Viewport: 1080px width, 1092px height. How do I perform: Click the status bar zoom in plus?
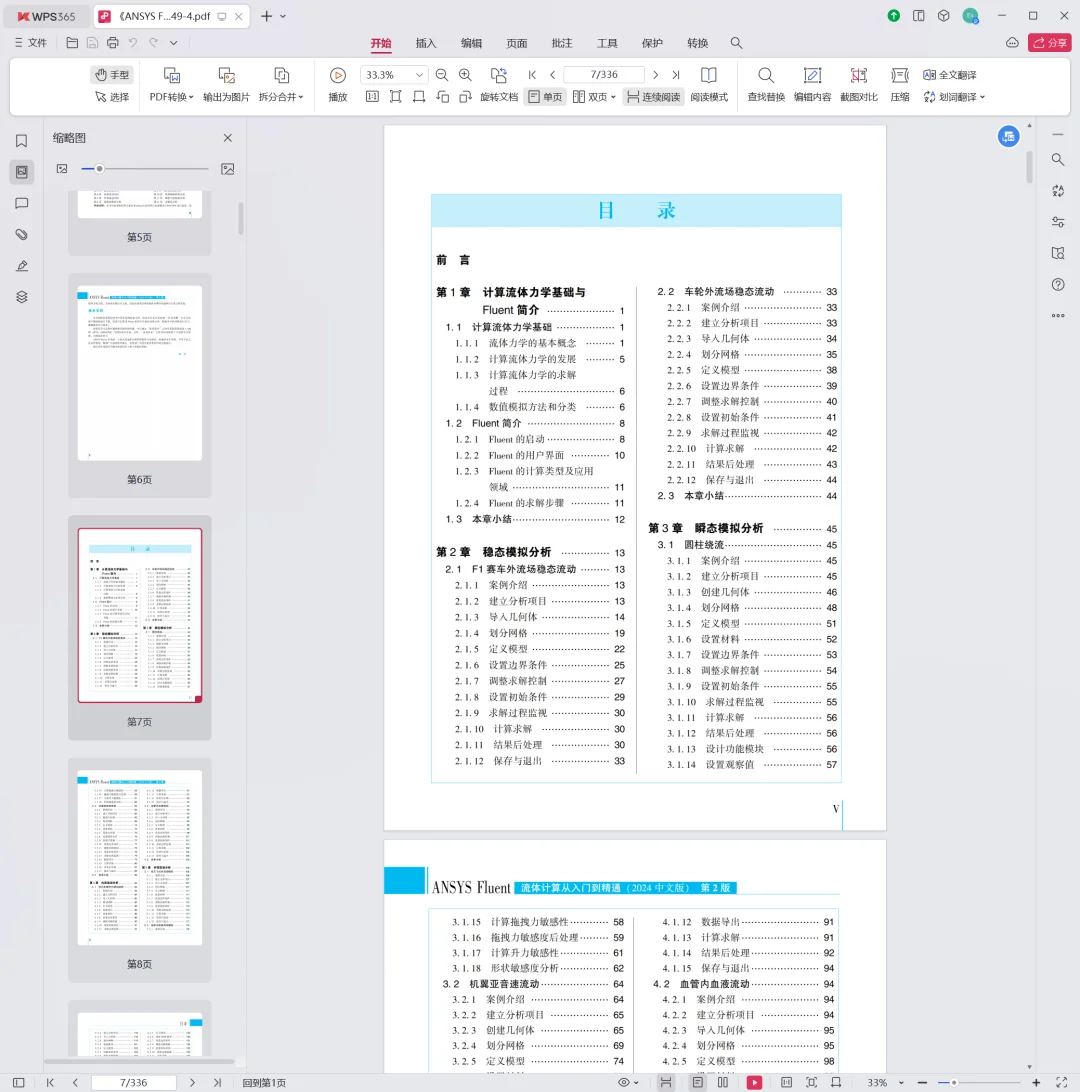pos(1036,1082)
